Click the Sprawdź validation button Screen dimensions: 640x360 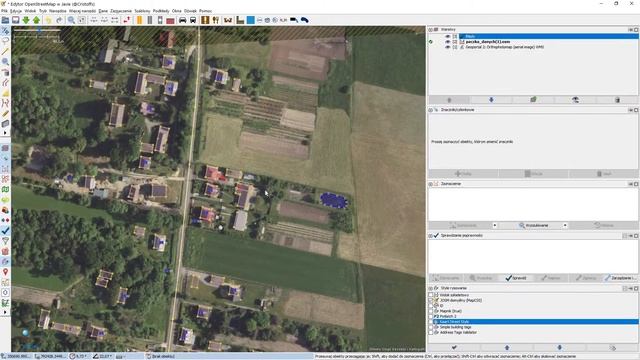[516, 278]
